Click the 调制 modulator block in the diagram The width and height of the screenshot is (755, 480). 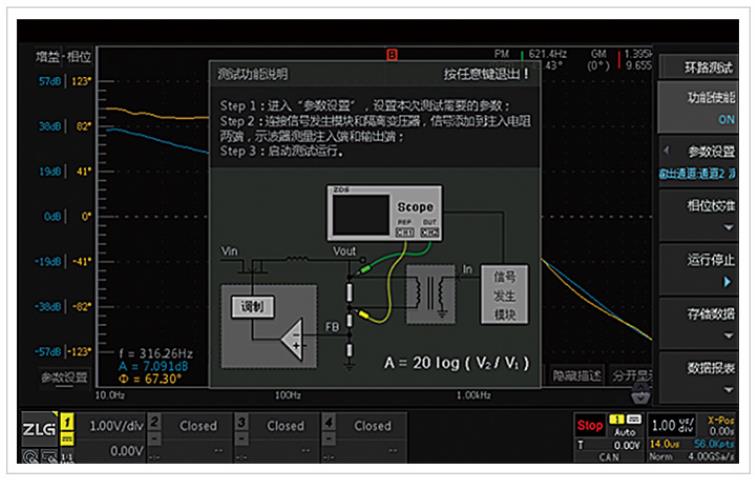tap(252, 307)
